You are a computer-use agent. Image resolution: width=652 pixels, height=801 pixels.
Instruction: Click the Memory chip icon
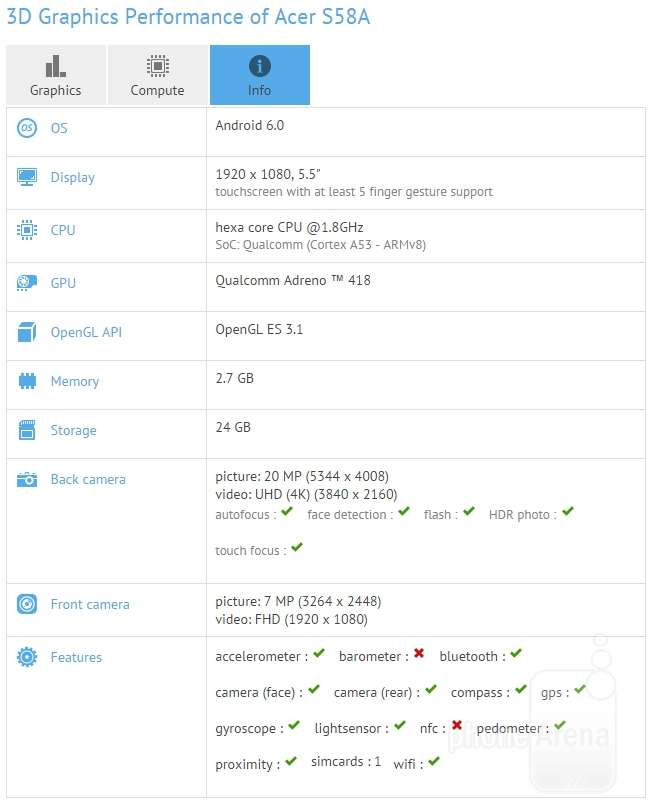[27, 381]
